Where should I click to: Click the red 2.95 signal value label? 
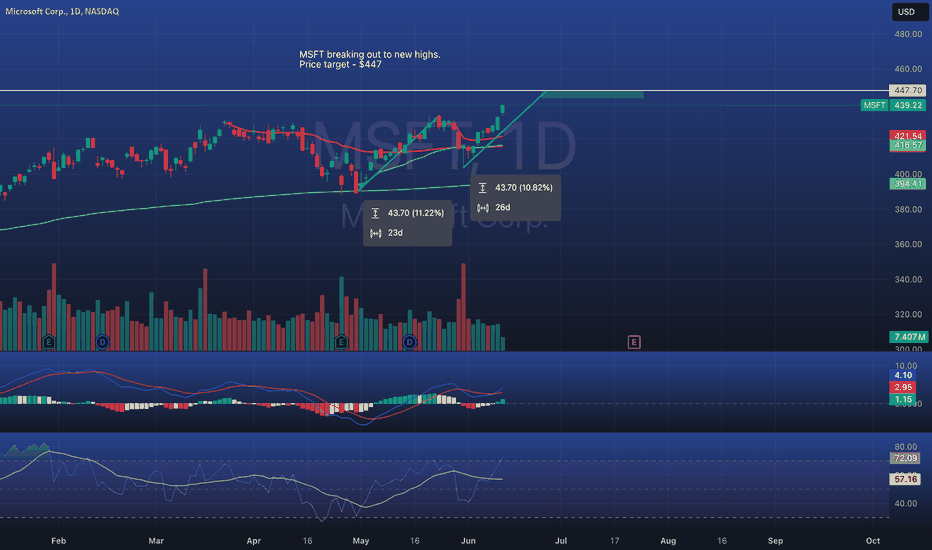pyautogui.click(x=903, y=387)
